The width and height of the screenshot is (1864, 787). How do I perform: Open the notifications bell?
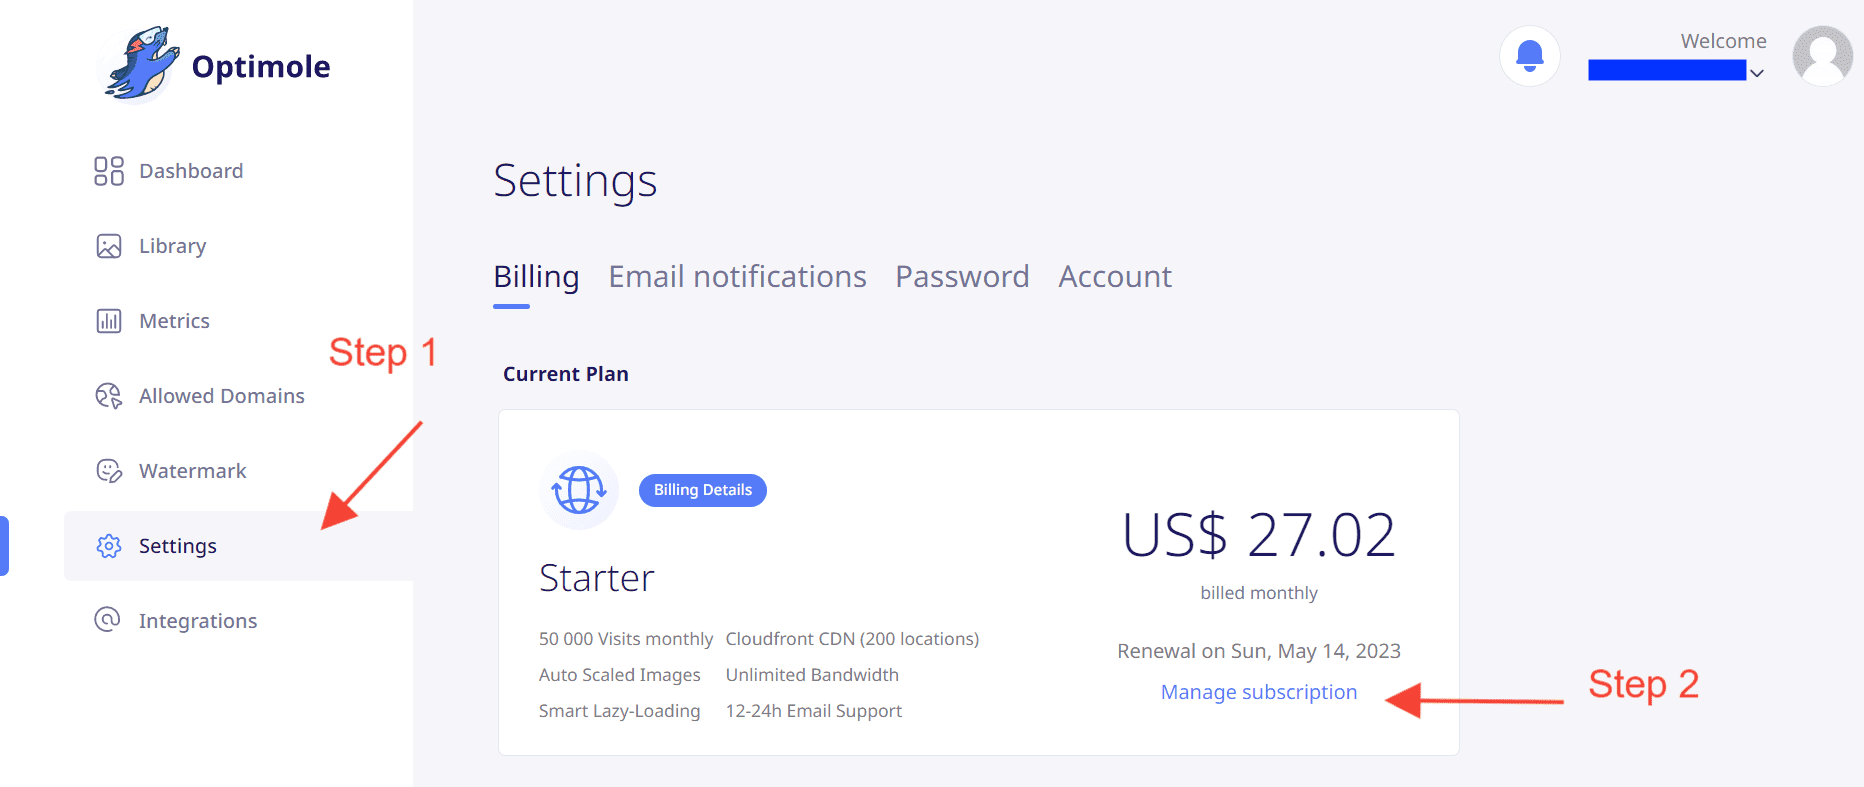(x=1529, y=56)
